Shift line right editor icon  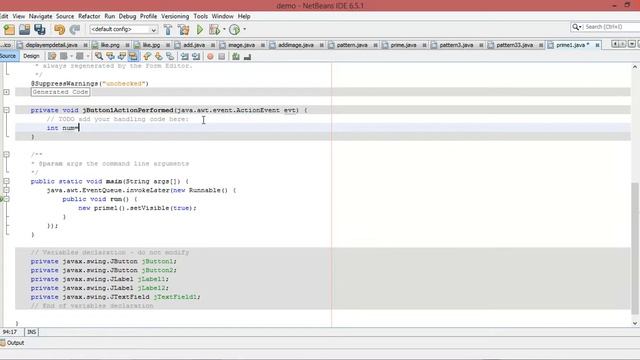pos(196,56)
